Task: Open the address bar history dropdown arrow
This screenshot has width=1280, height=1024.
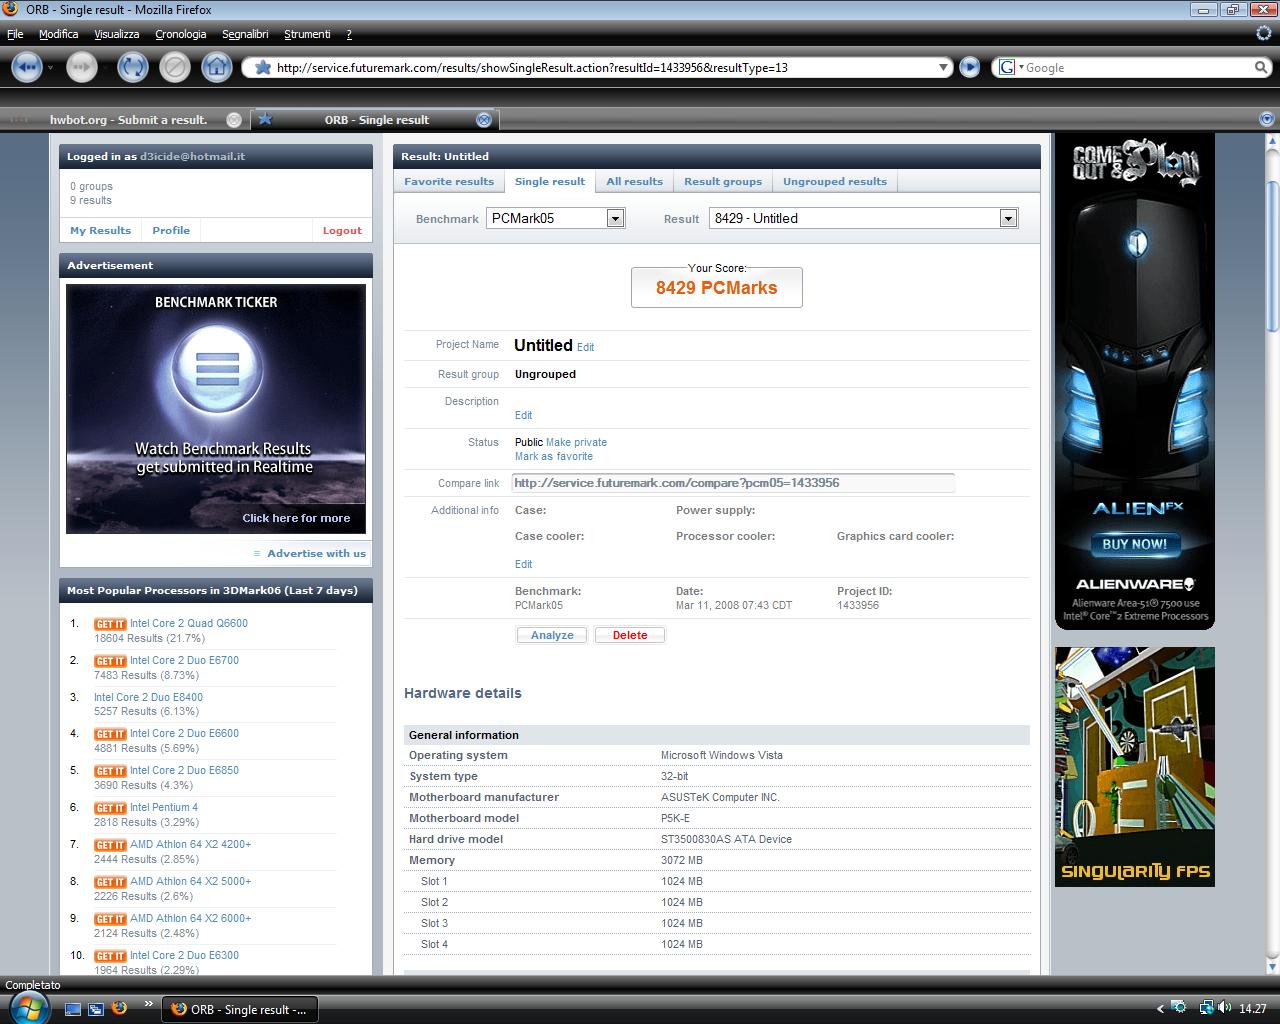Action: click(943, 67)
